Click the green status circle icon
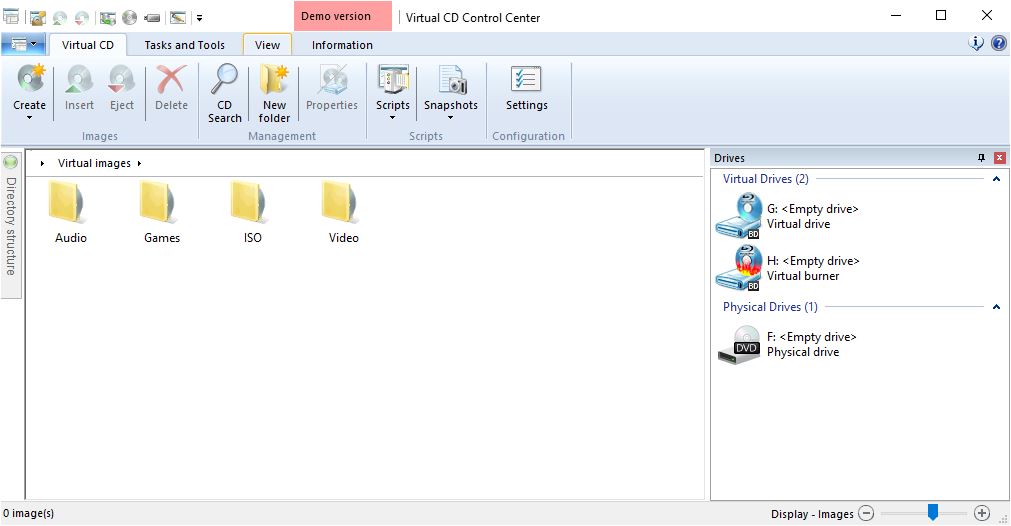Image resolution: width=1011 pixels, height=526 pixels. coord(11,162)
